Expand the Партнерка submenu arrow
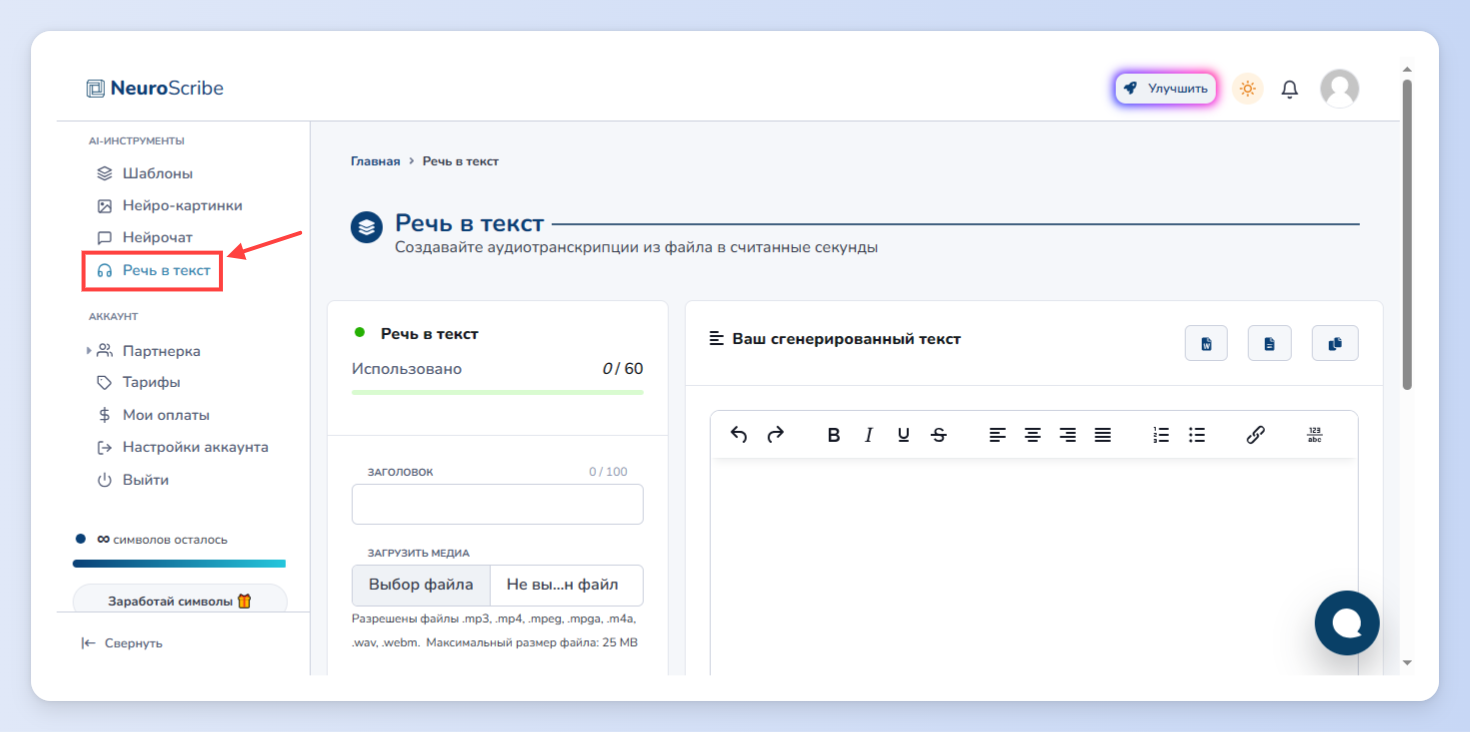Screen dimensions: 1470x732 coord(89,351)
